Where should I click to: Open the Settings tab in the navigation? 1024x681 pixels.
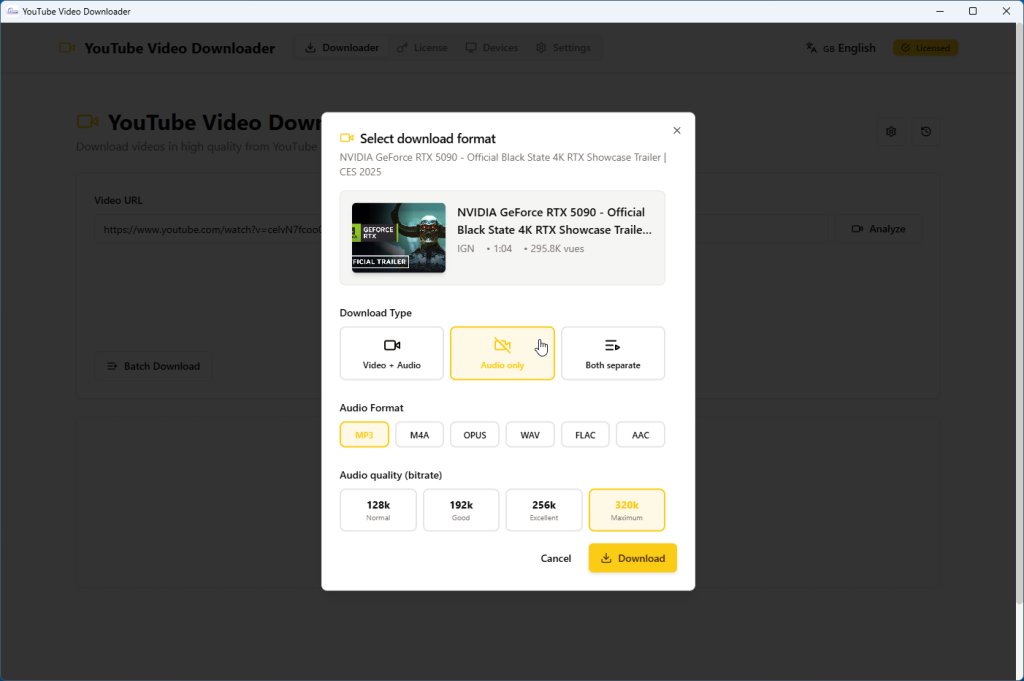pos(565,47)
